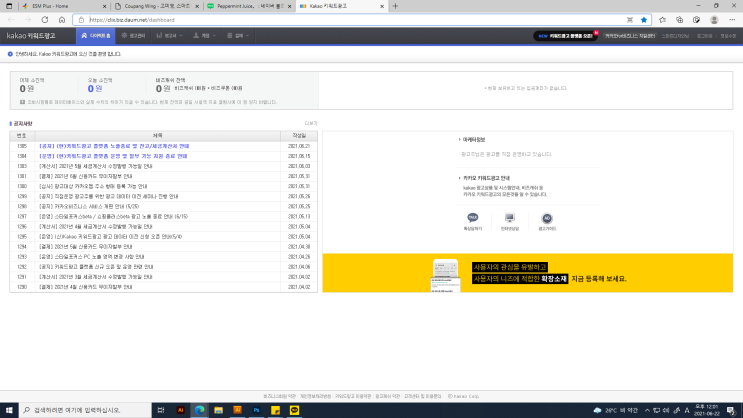The width and height of the screenshot is (743, 418).
Task: Click the browser back arrow
Action: tap(10, 20)
